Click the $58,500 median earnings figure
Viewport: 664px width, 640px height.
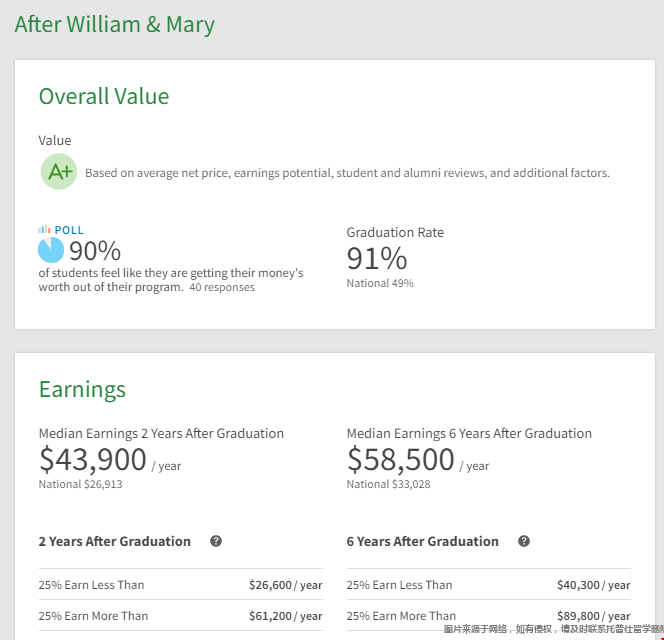(x=401, y=460)
